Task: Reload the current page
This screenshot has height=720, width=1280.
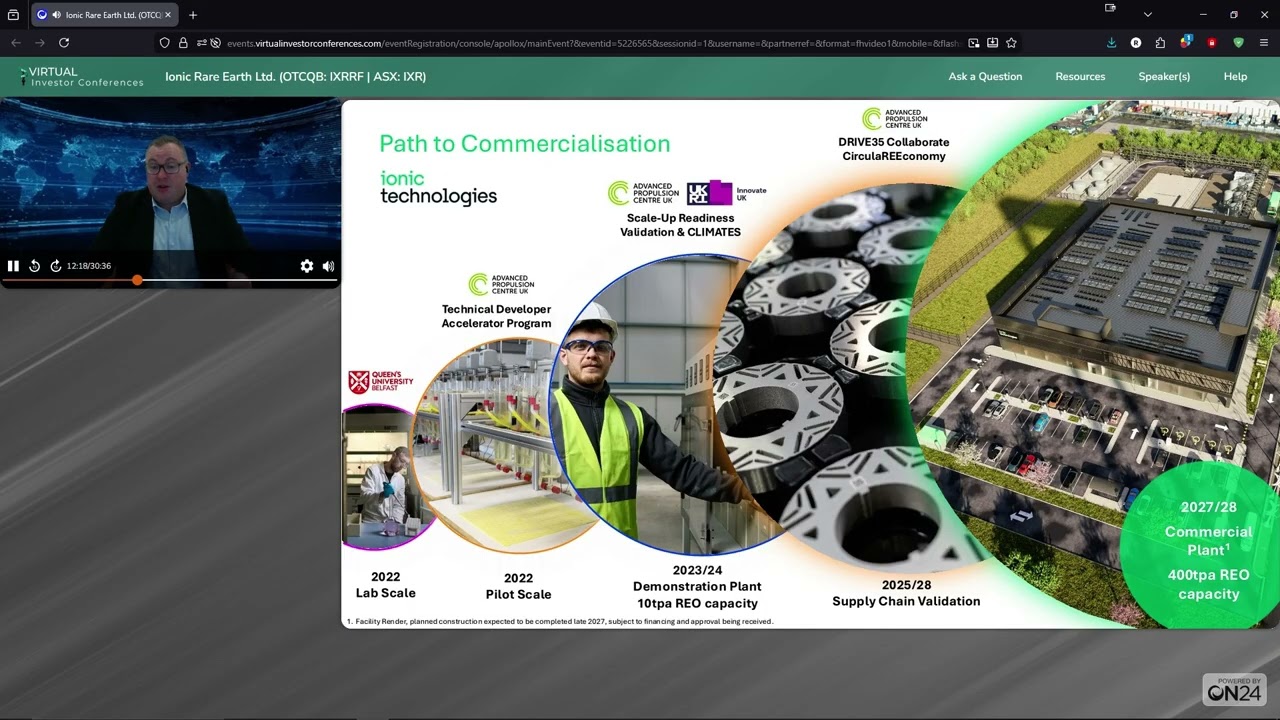Action: pyautogui.click(x=64, y=43)
